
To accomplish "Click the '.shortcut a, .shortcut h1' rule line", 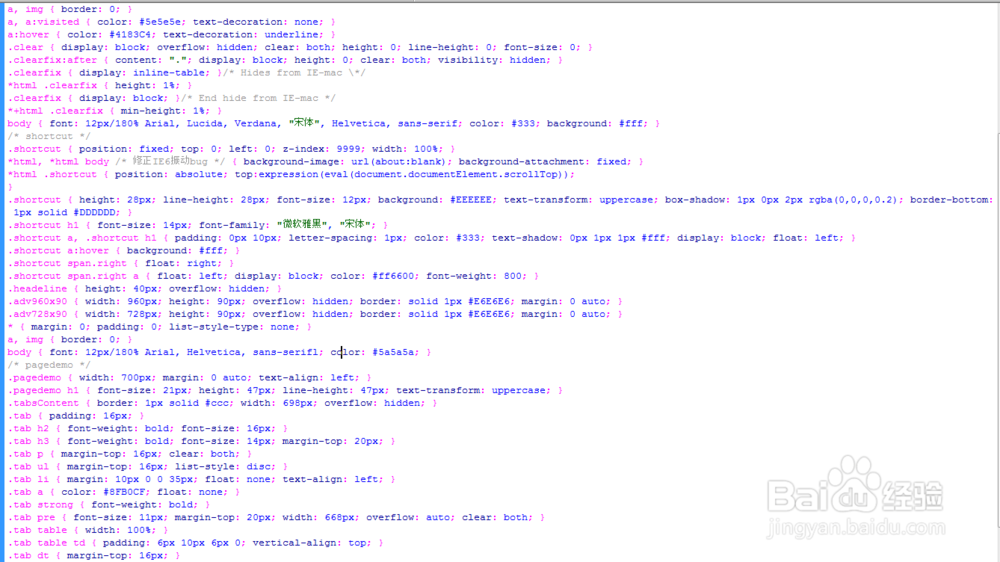I will pos(431,238).
